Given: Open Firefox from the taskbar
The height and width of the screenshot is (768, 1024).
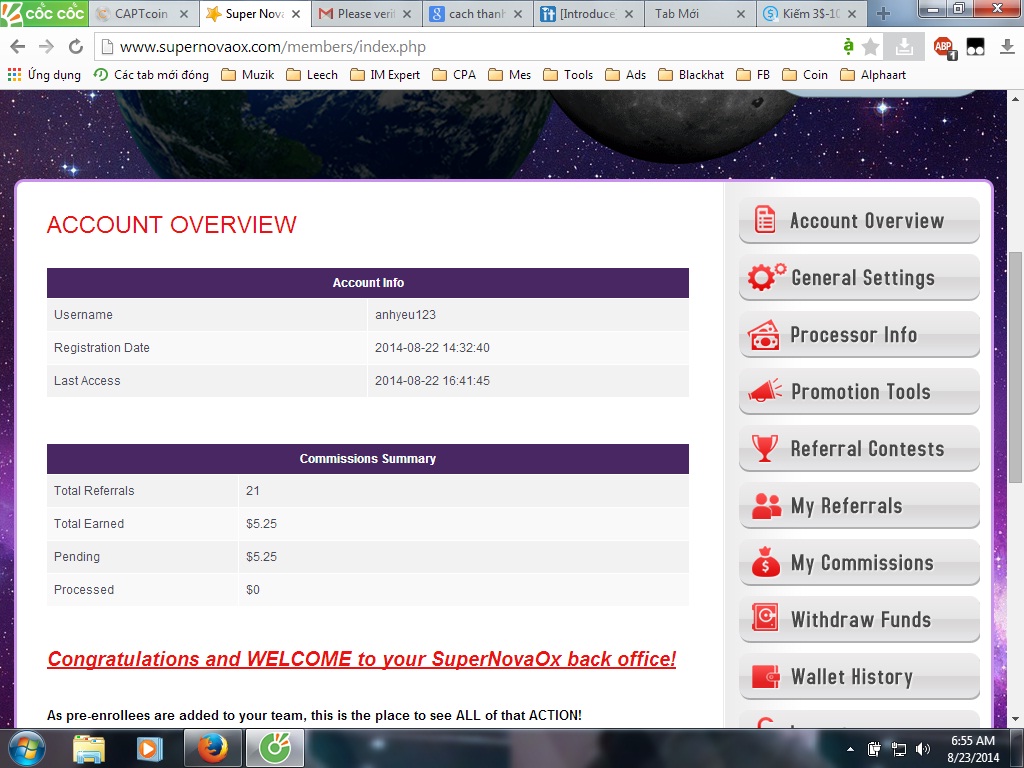Looking at the screenshot, I should [212, 748].
